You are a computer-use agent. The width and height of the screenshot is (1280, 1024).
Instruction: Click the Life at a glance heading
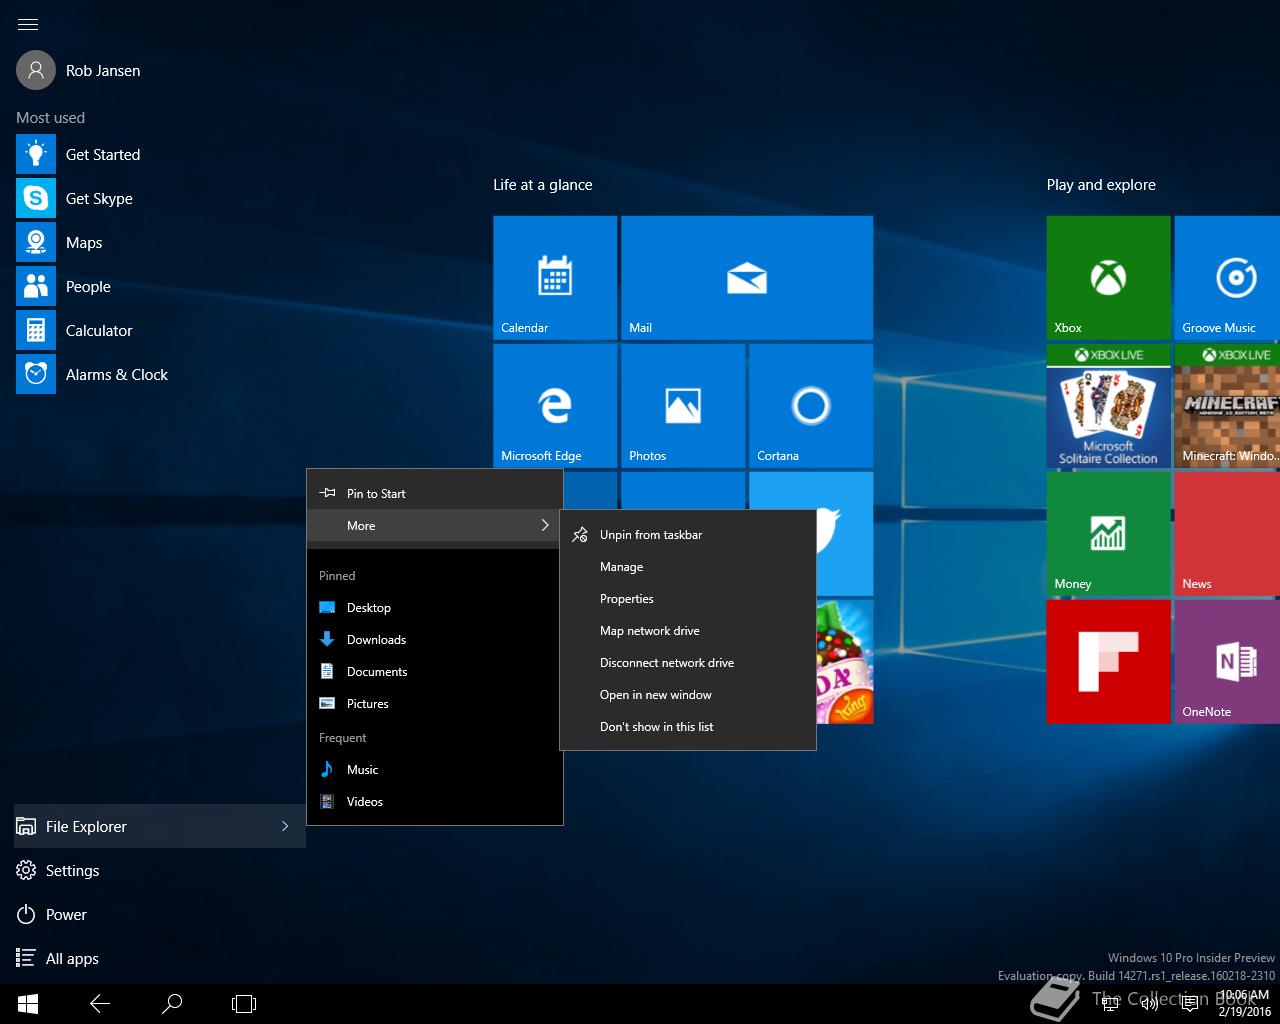click(543, 185)
